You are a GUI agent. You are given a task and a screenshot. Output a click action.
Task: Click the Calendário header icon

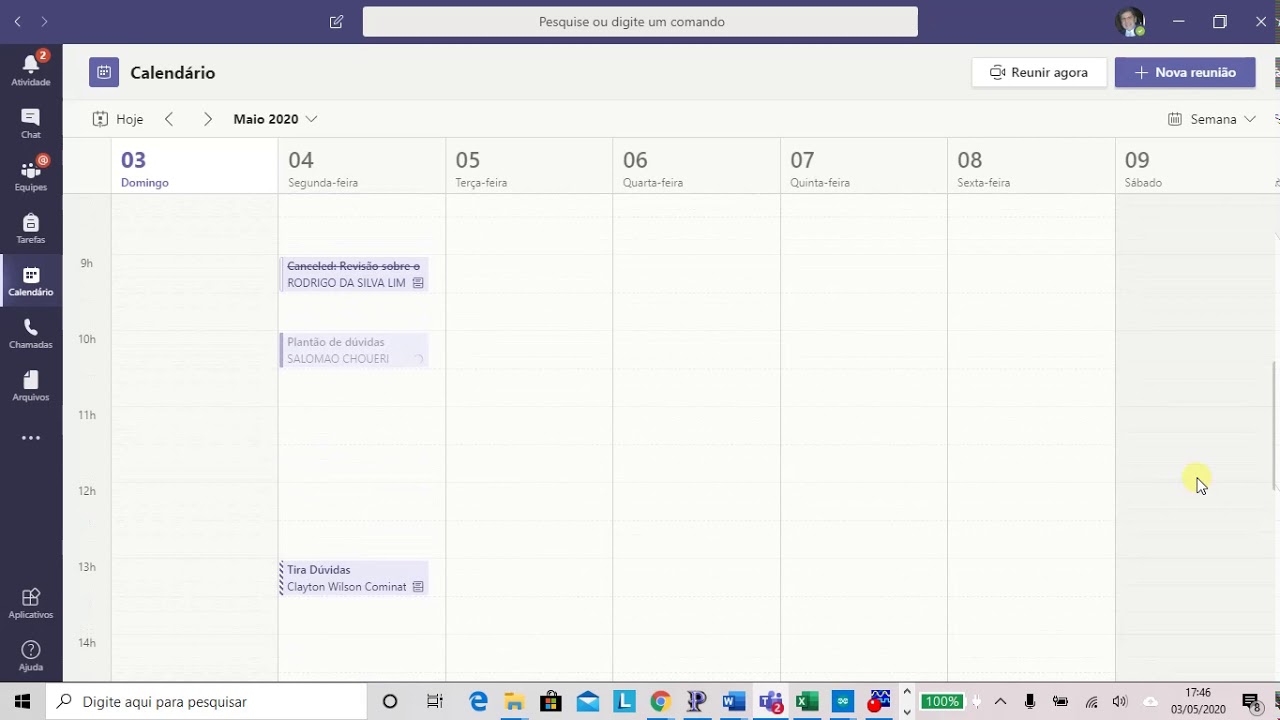pyautogui.click(x=104, y=72)
